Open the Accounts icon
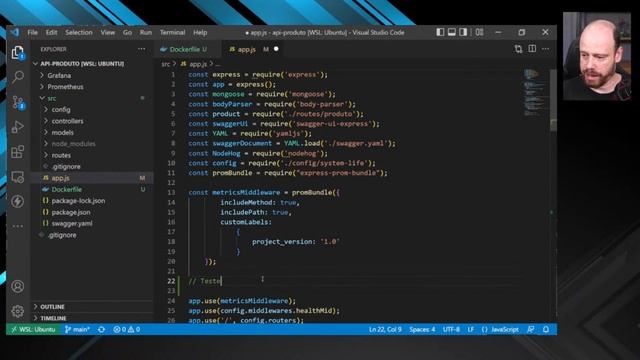Screen dimensions: 640x360 coord(18,286)
